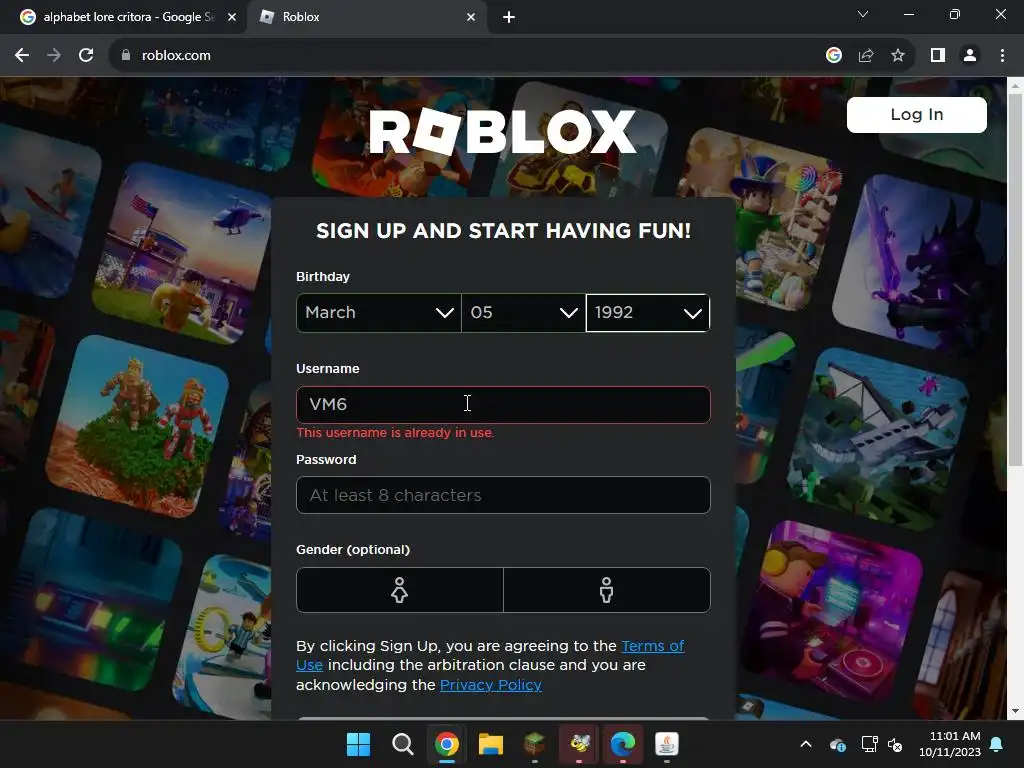Image resolution: width=1024 pixels, height=768 pixels.
Task: Click the muted volume tray icon
Action: (x=895, y=744)
